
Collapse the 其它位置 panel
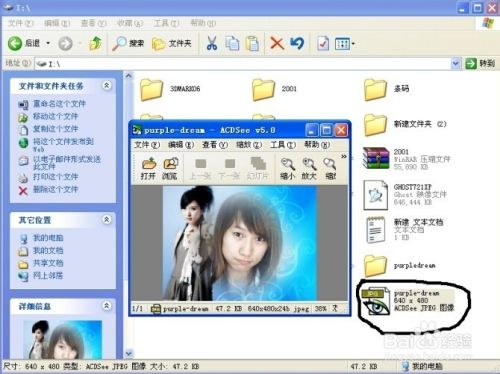[106, 219]
